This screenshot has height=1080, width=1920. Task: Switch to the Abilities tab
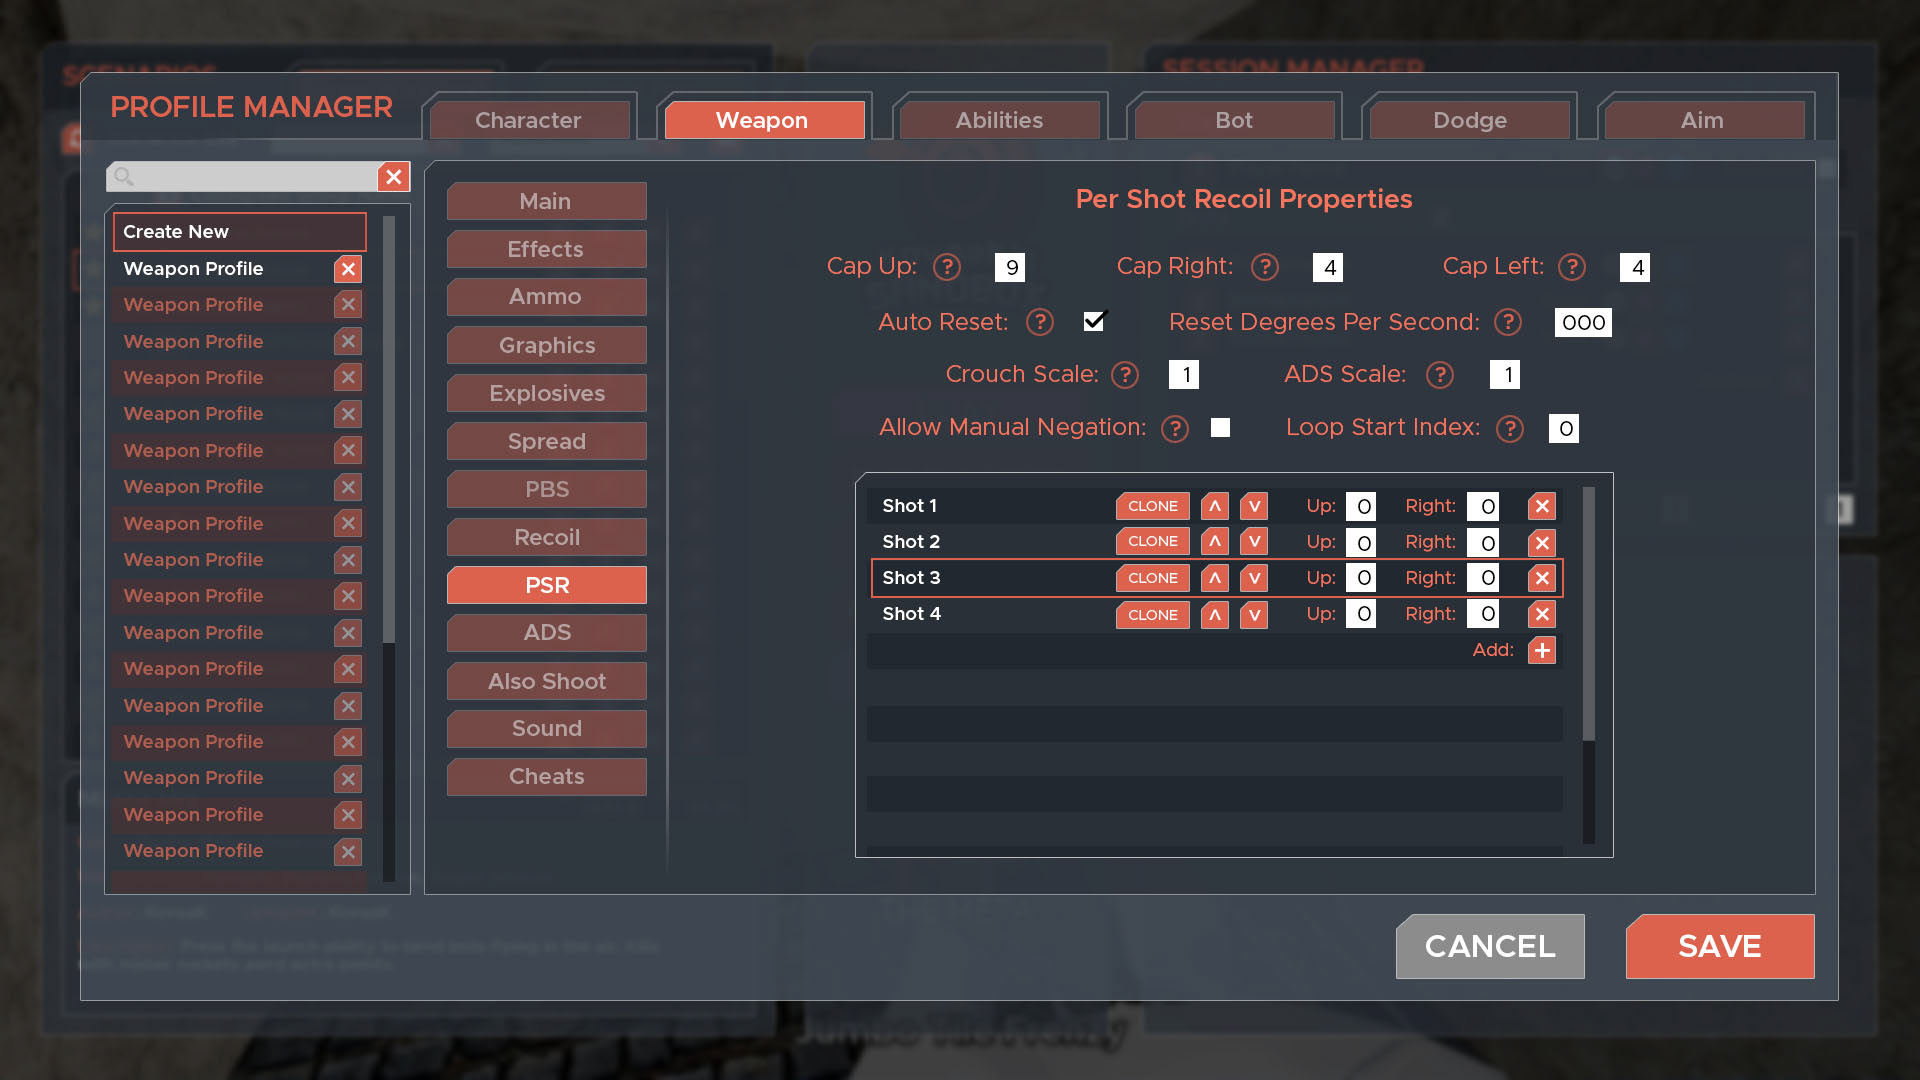point(998,120)
